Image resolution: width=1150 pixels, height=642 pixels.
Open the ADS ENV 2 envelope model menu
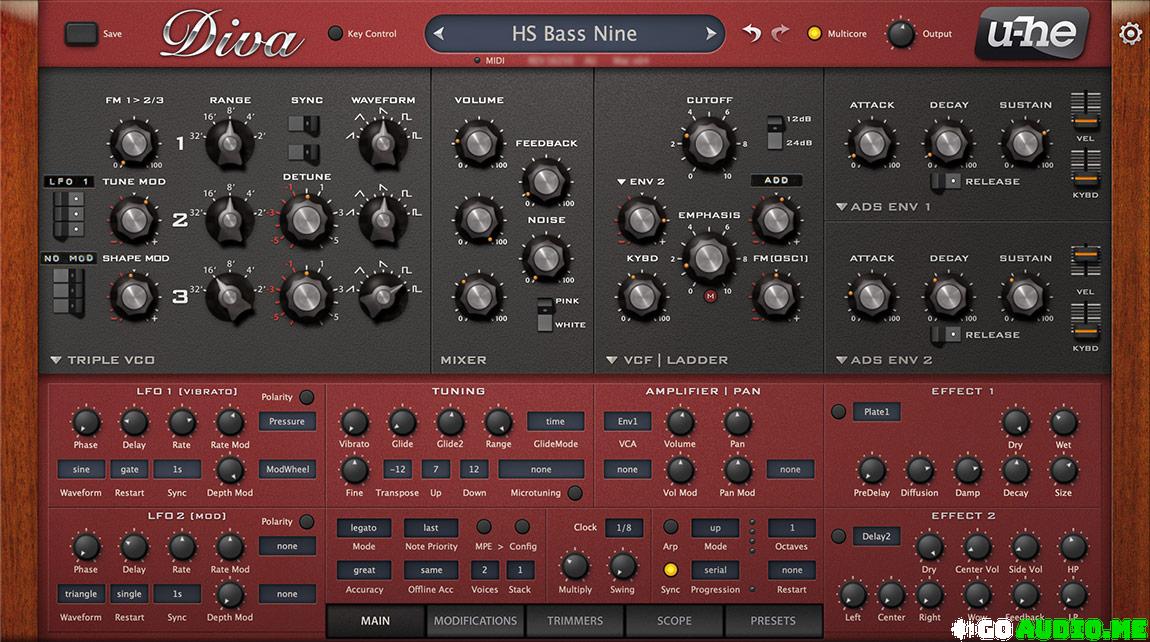[x=884, y=360]
